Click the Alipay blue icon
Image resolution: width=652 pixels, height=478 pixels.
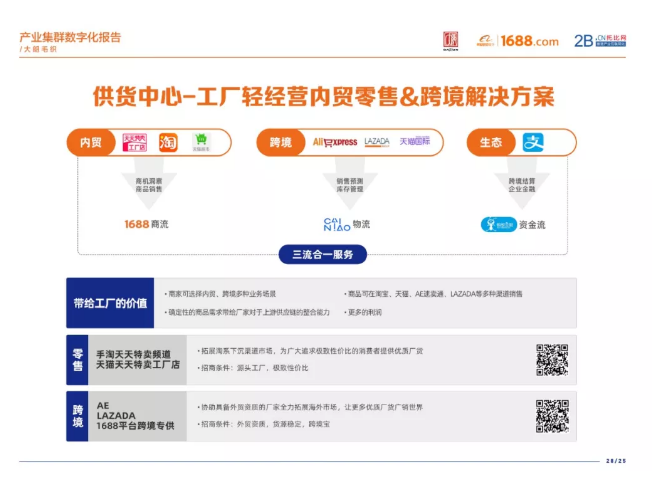point(535,143)
